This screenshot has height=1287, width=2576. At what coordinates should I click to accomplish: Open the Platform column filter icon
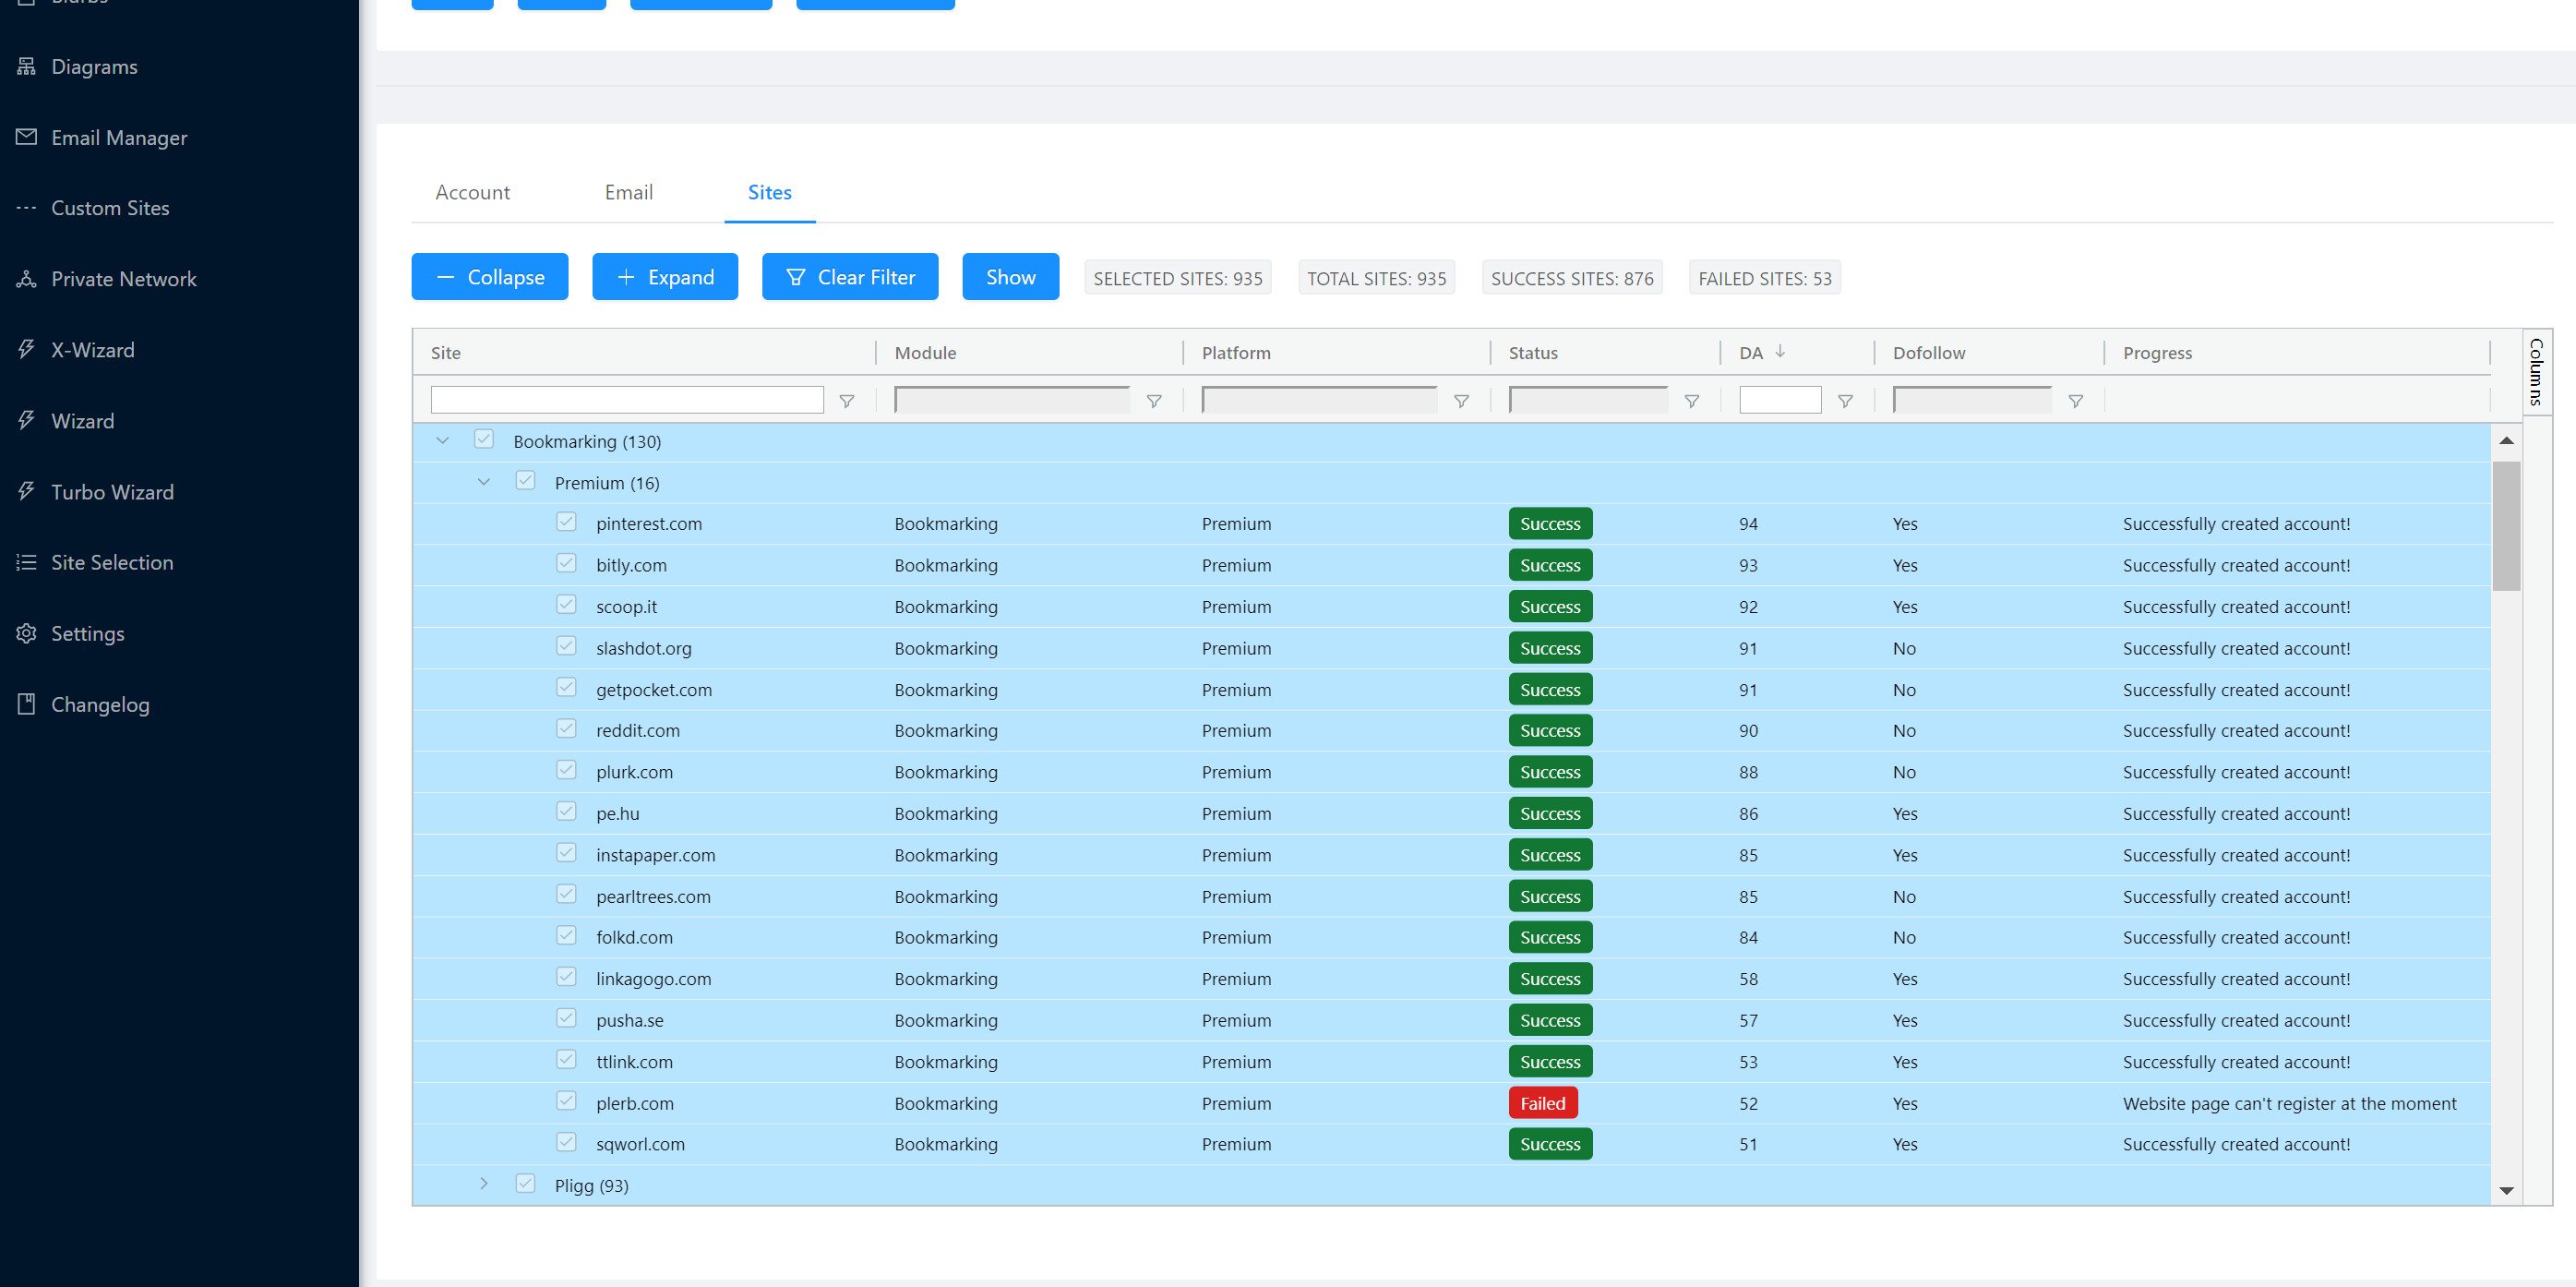click(1461, 401)
